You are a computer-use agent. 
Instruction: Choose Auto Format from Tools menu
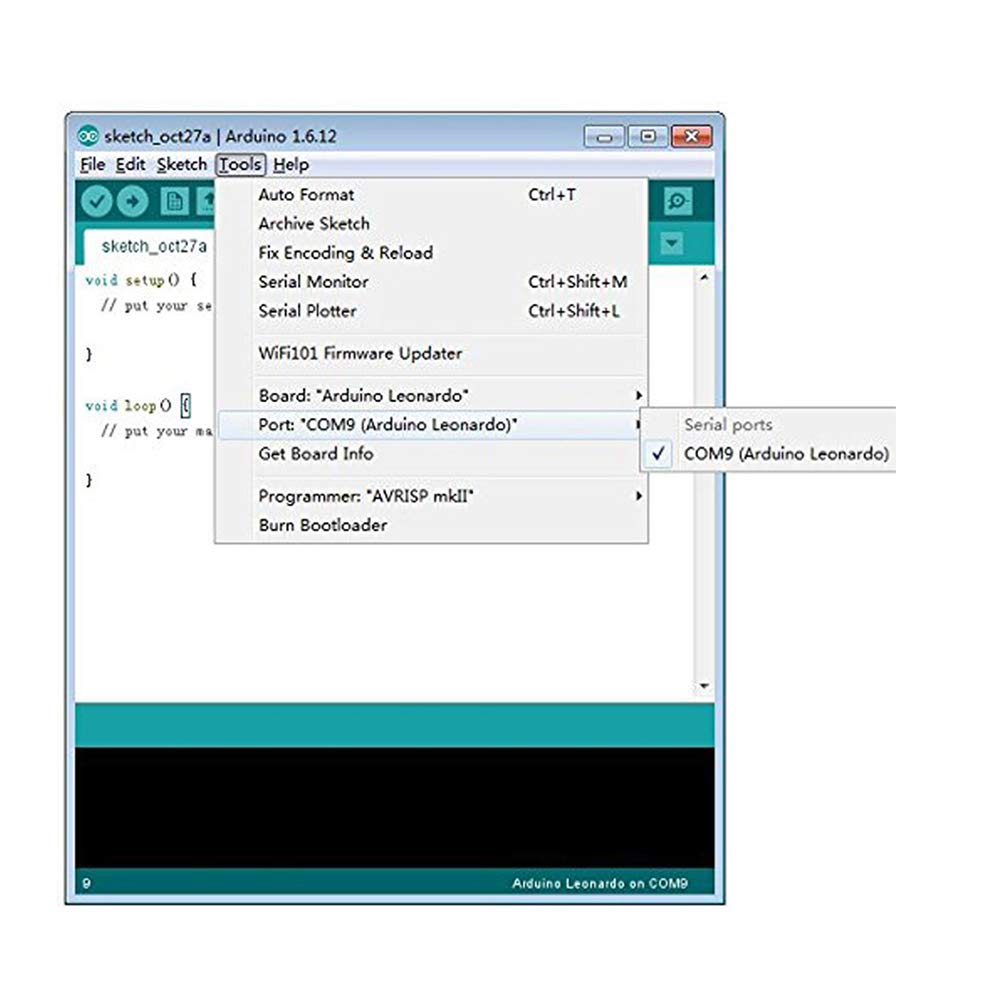(x=306, y=195)
